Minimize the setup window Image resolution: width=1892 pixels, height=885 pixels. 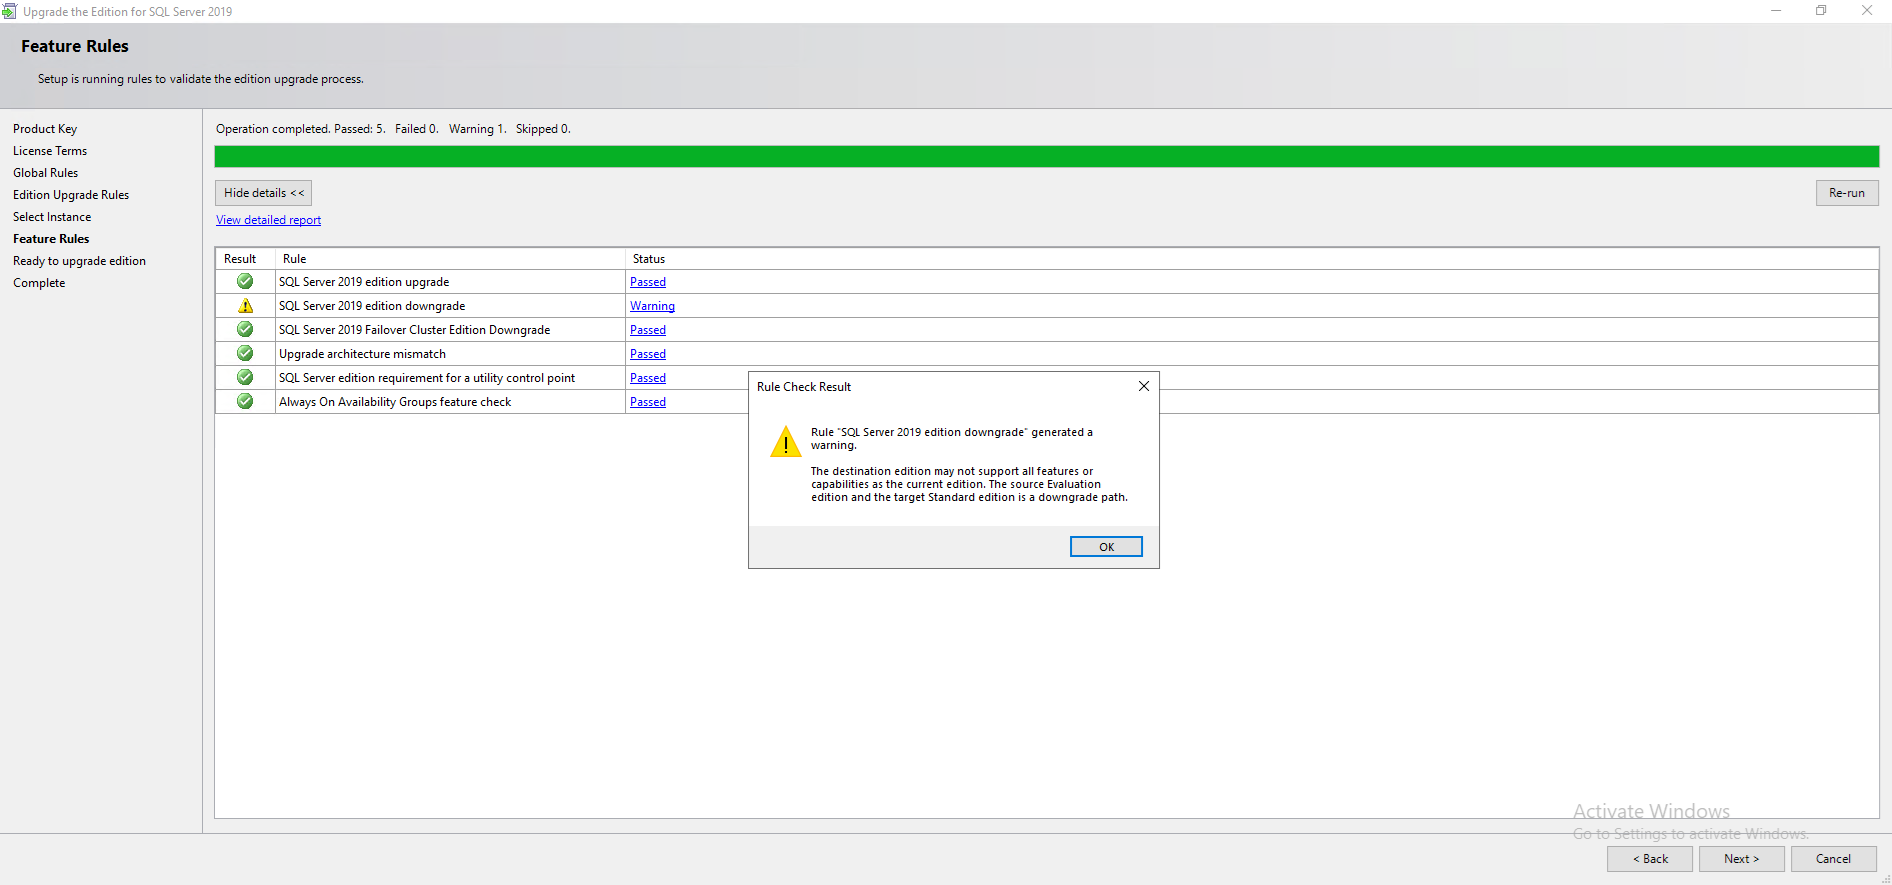point(1776,11)
